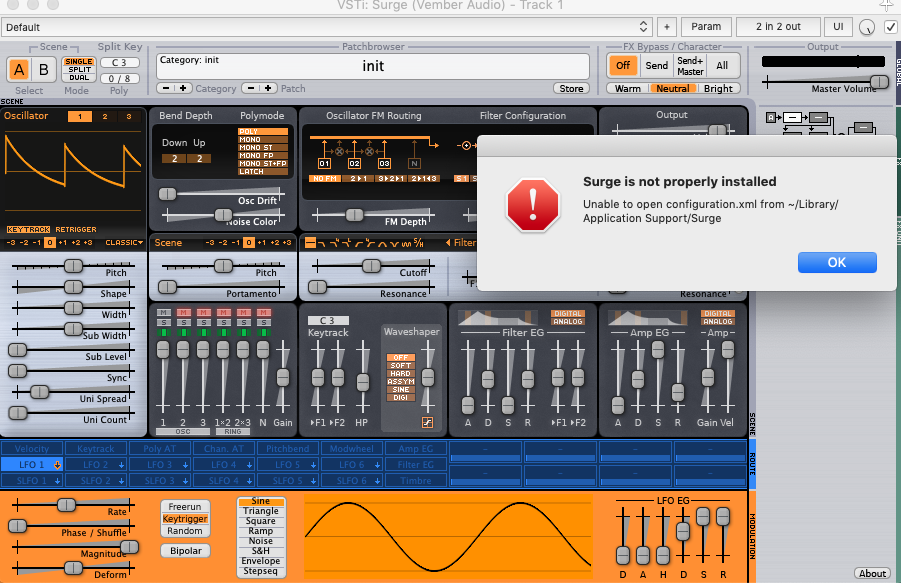Image resolution: width=901 pixels, height=583 pixels.
Task: Open the LFO 1 arrow menu
Action: click(57, 465)
